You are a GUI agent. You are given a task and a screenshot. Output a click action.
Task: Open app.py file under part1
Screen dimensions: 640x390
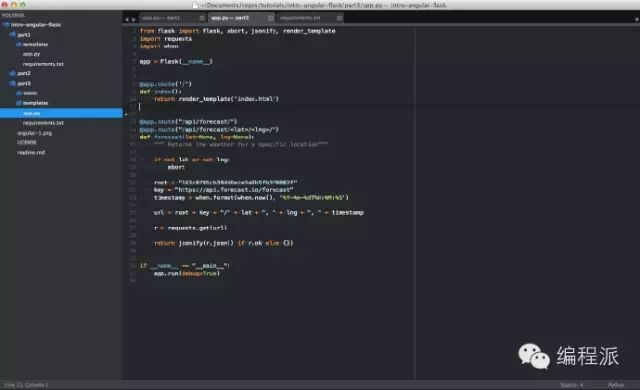pos(31,54)
